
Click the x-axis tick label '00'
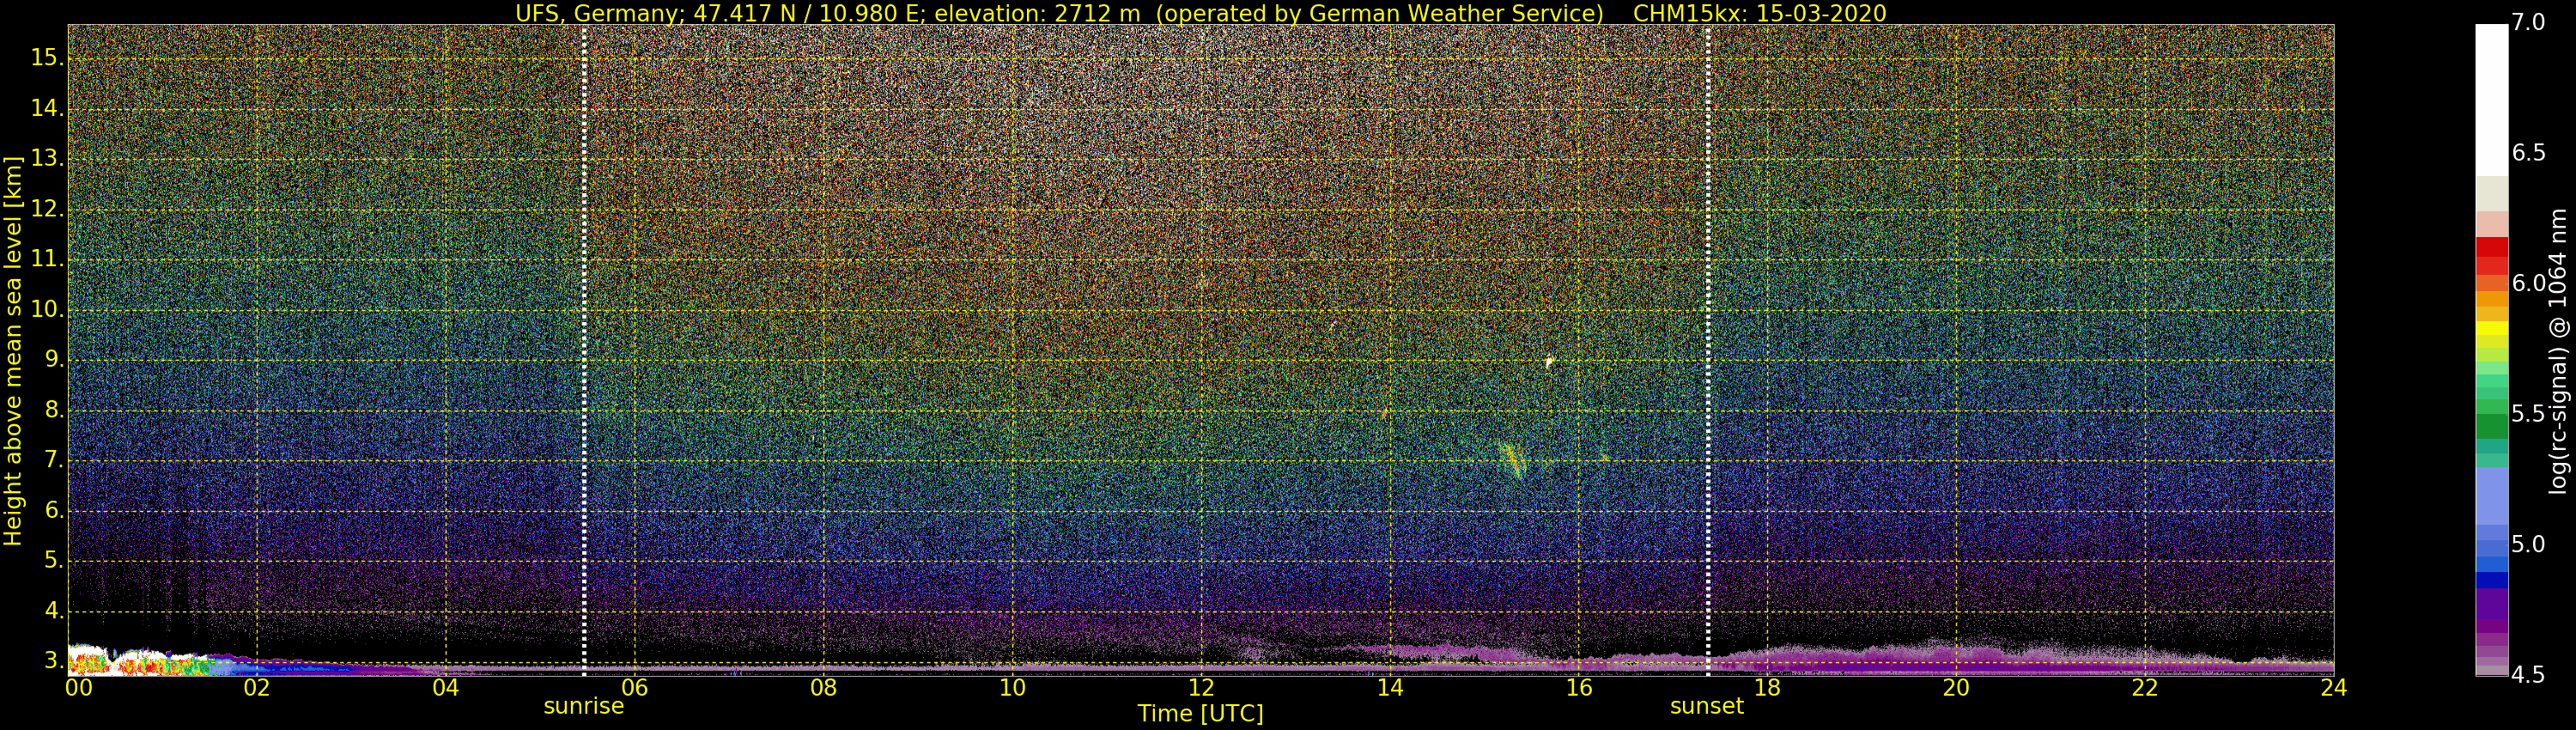(79, 688)
